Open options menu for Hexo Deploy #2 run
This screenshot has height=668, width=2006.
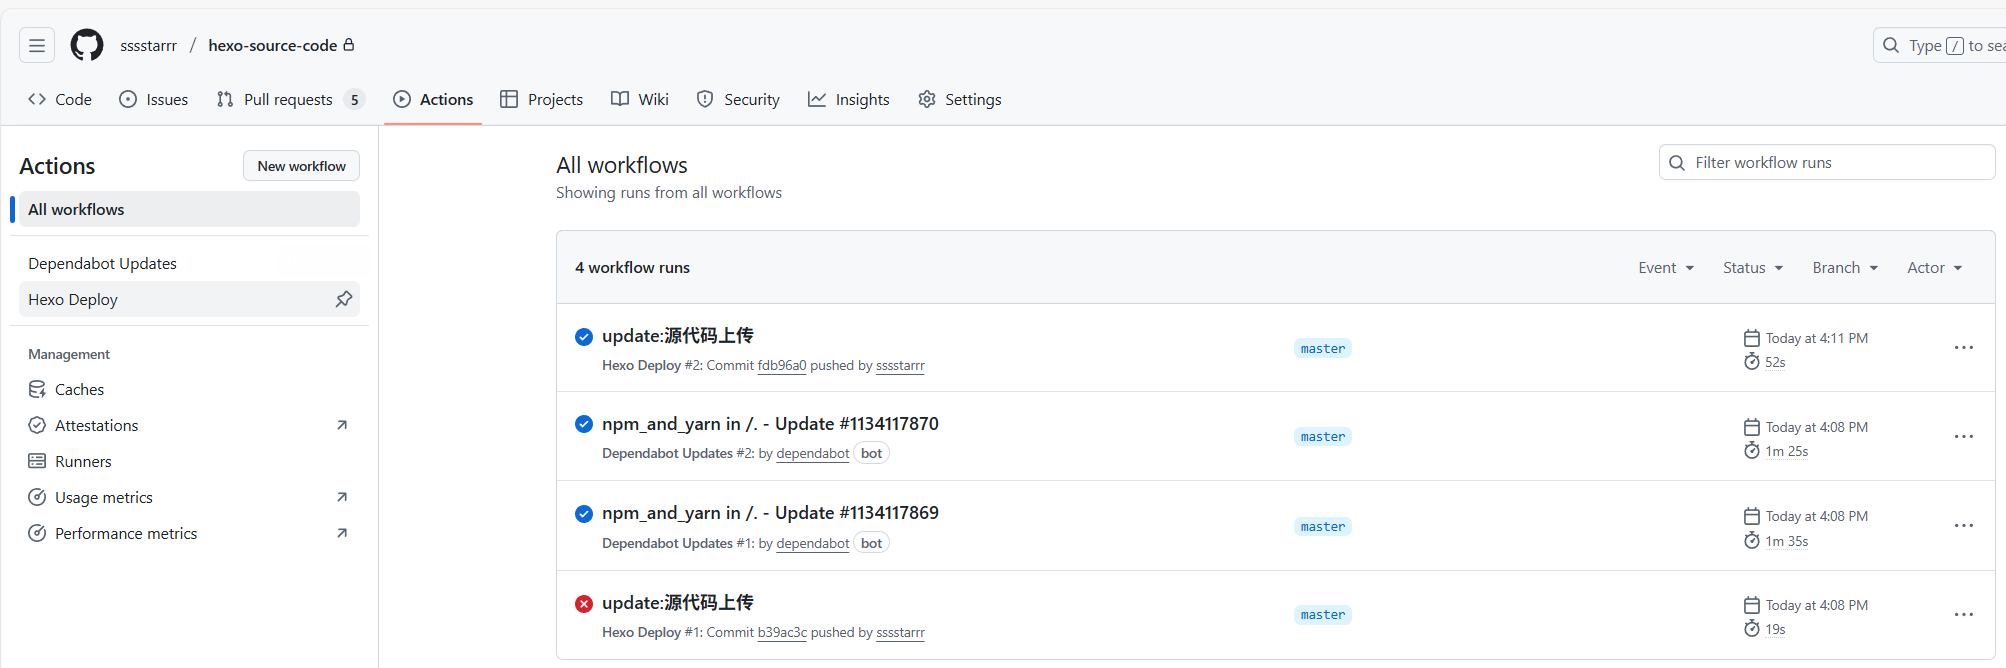coord(1963,348)
